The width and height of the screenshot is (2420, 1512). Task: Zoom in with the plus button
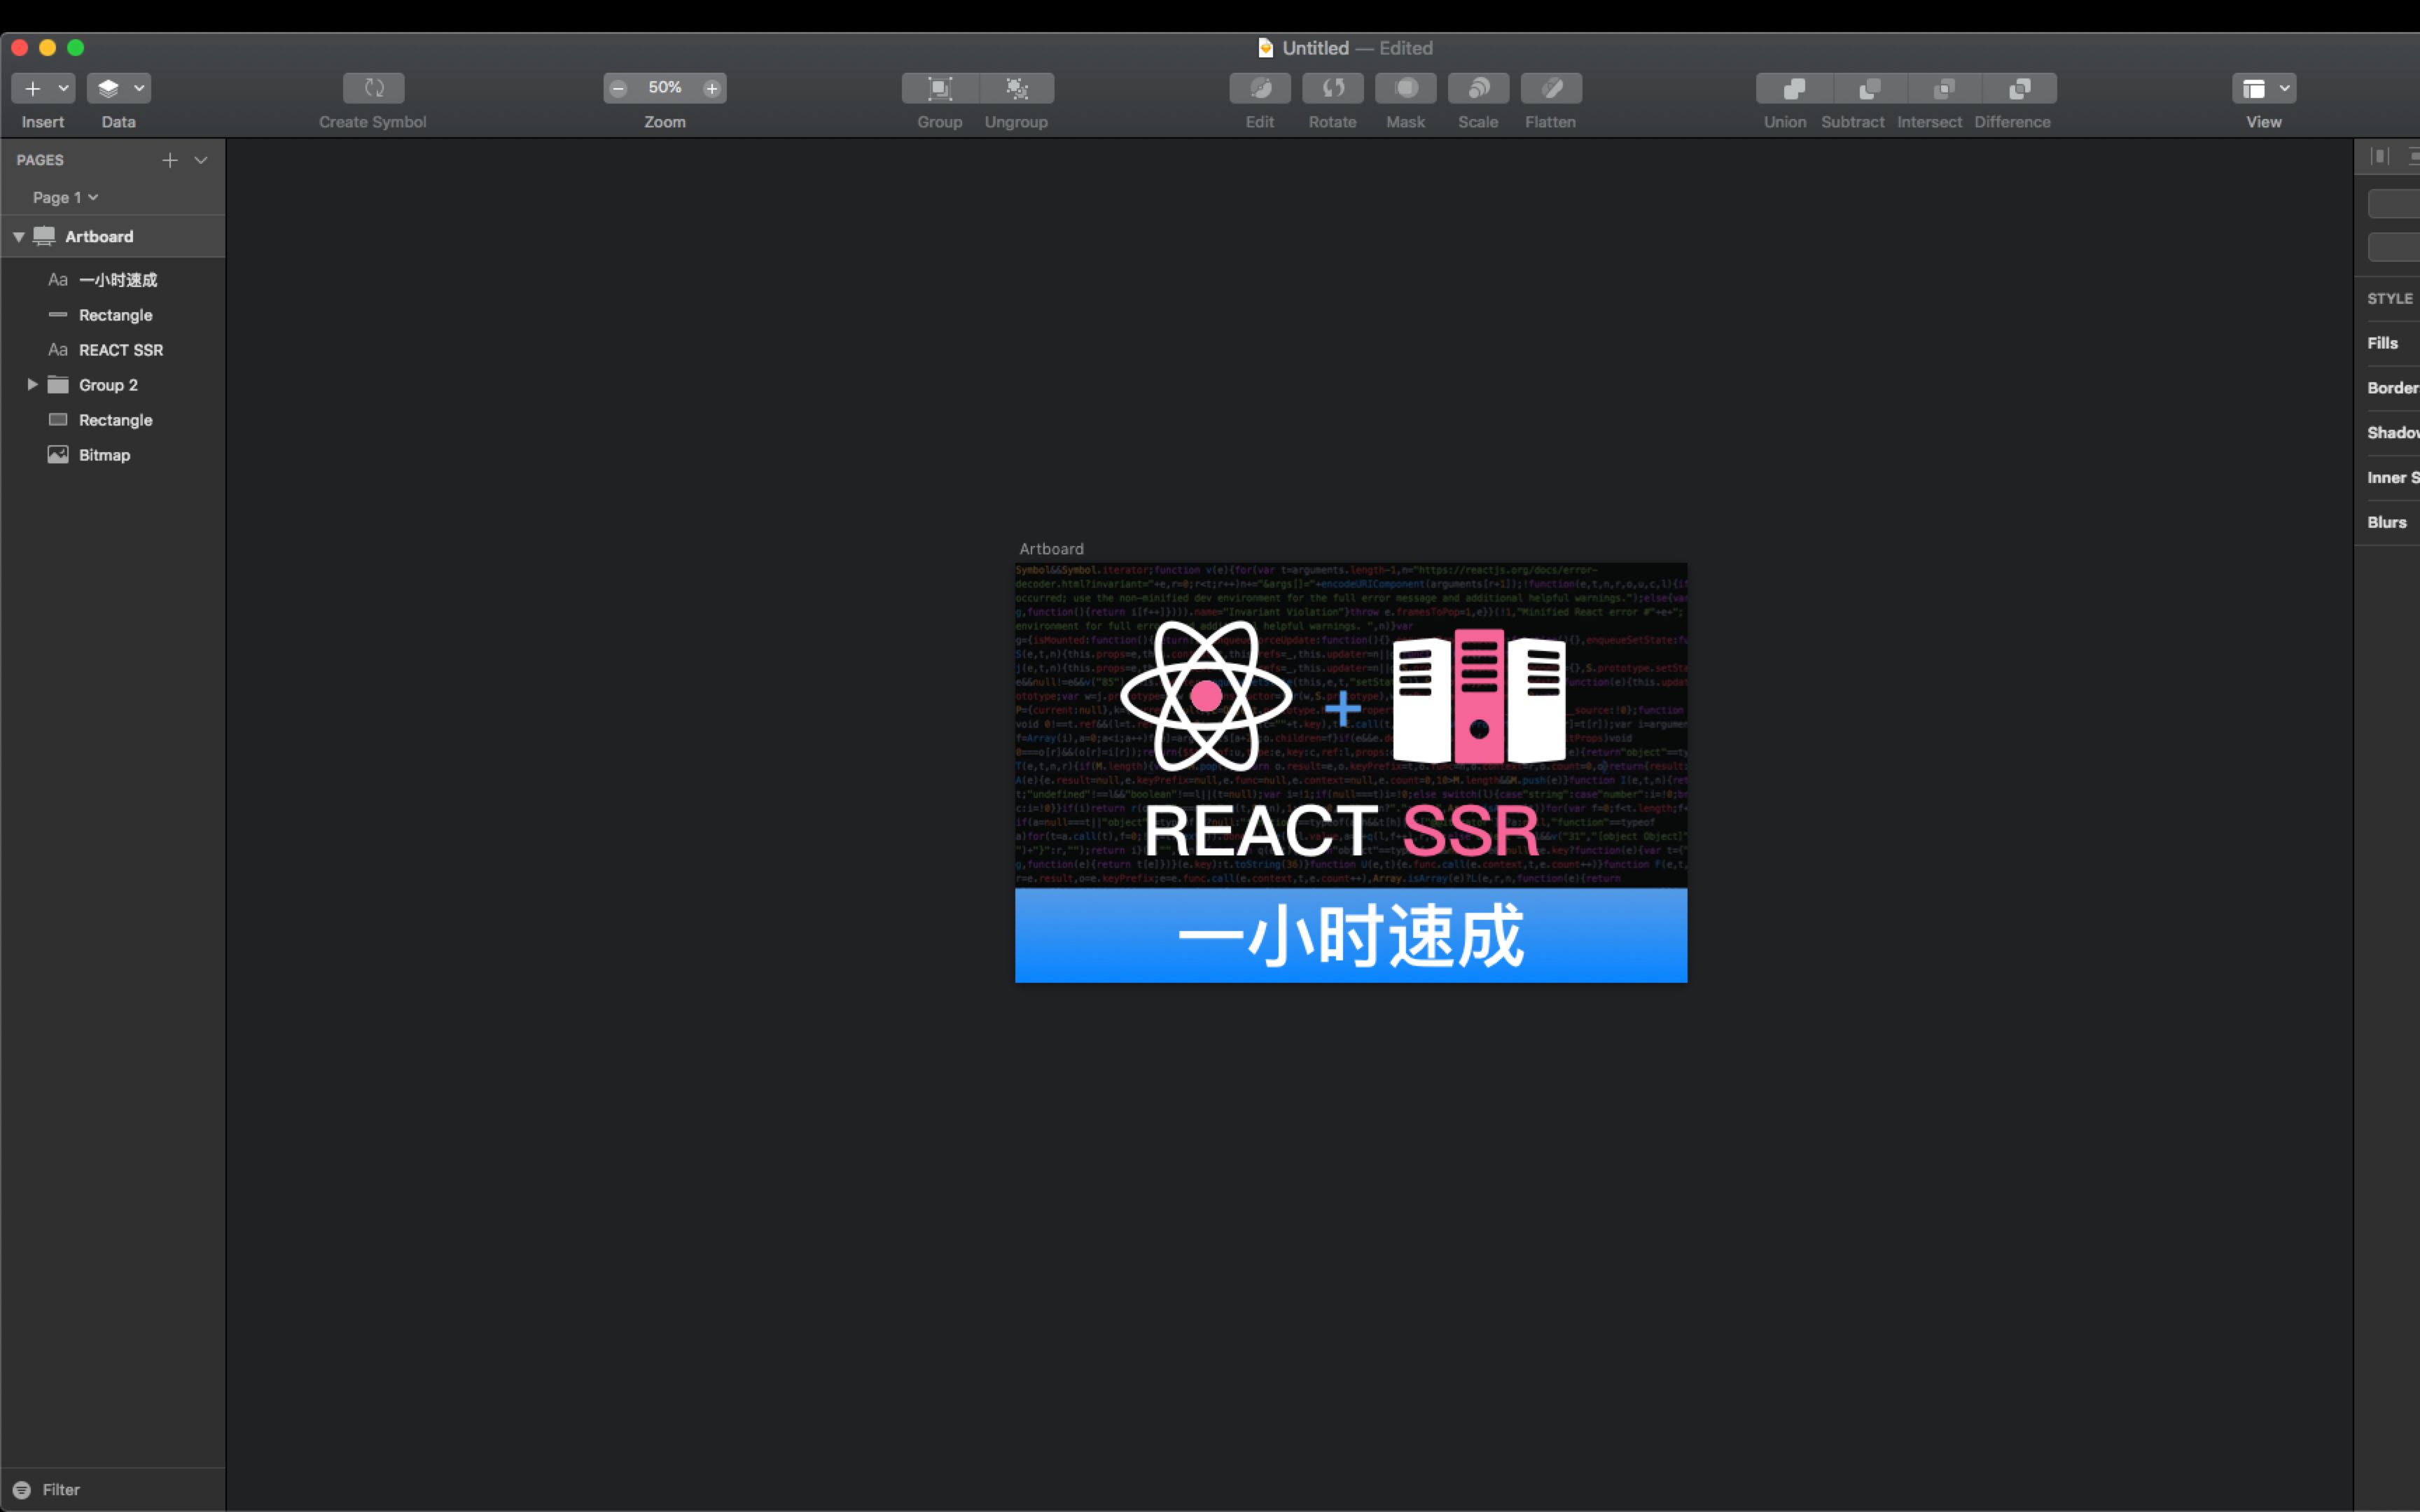click(711, 88)
